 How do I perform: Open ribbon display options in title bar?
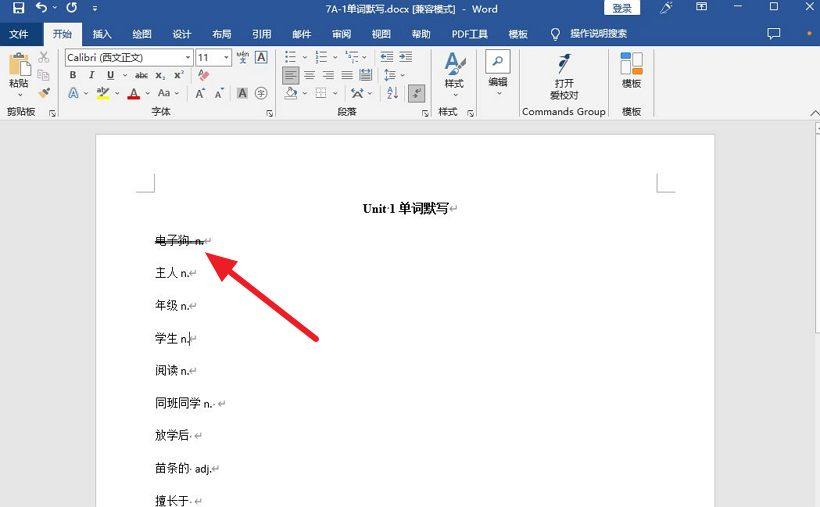(701, 7)
